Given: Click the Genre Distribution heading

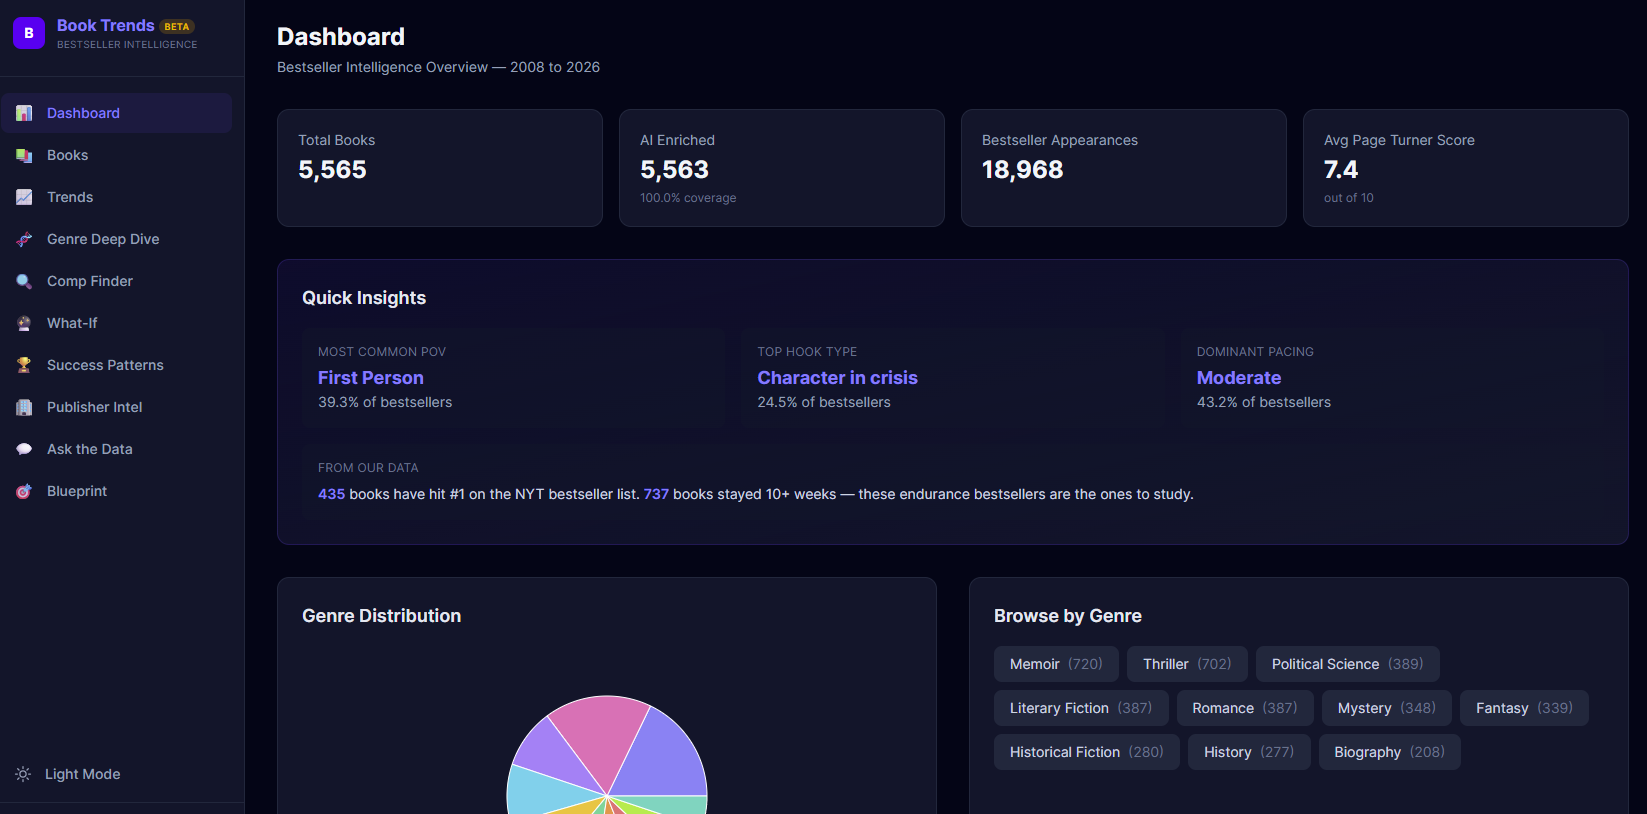Looking at the screenshot, I should click(x=381, y=616).
